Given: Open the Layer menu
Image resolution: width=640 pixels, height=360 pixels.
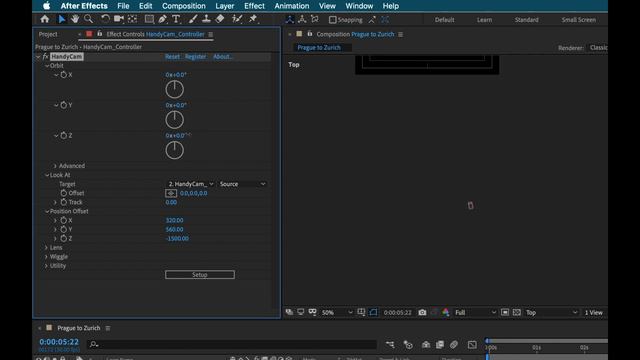Looking at the screenshot, I should [224, 6].
